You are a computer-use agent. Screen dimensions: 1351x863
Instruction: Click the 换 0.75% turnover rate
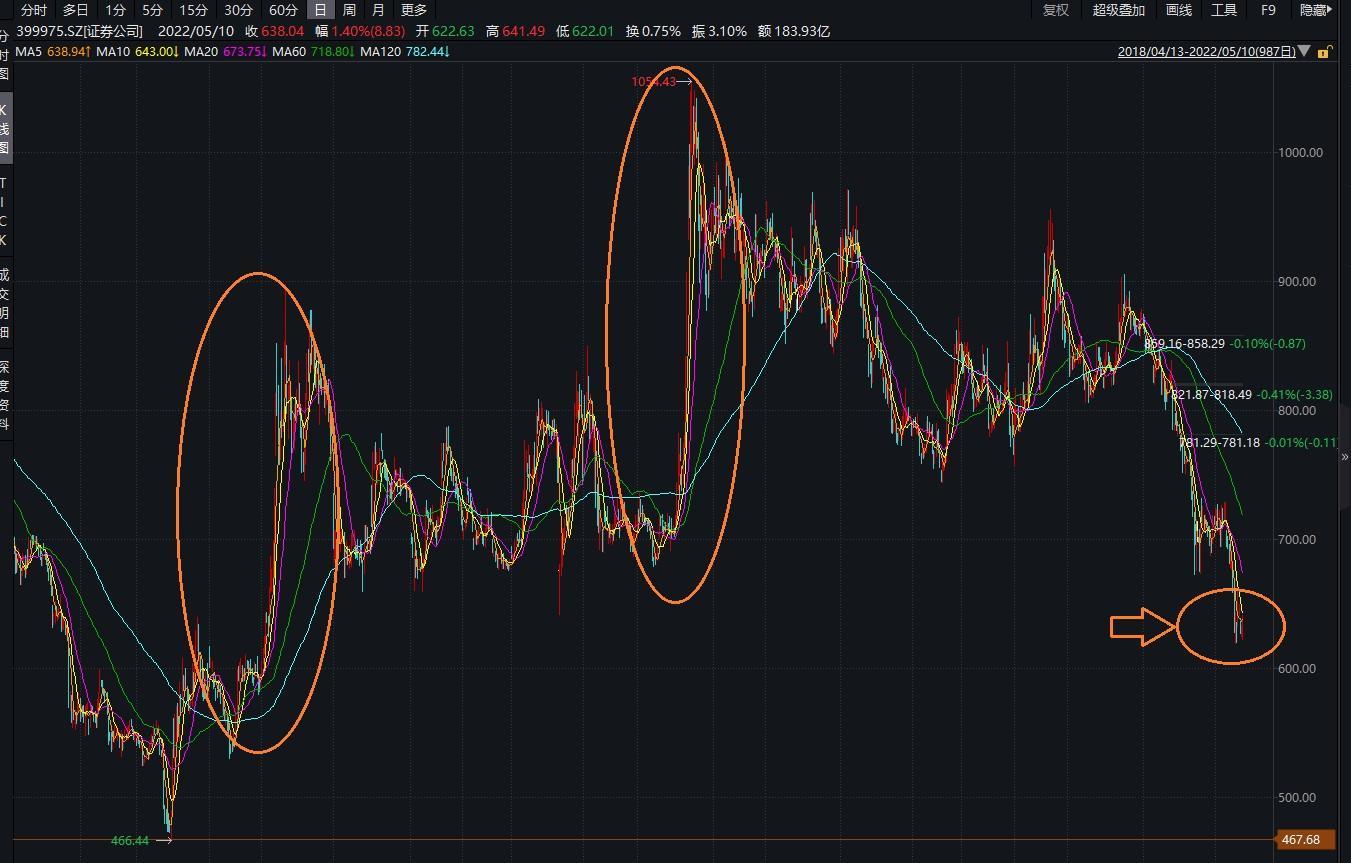(653, 31)
